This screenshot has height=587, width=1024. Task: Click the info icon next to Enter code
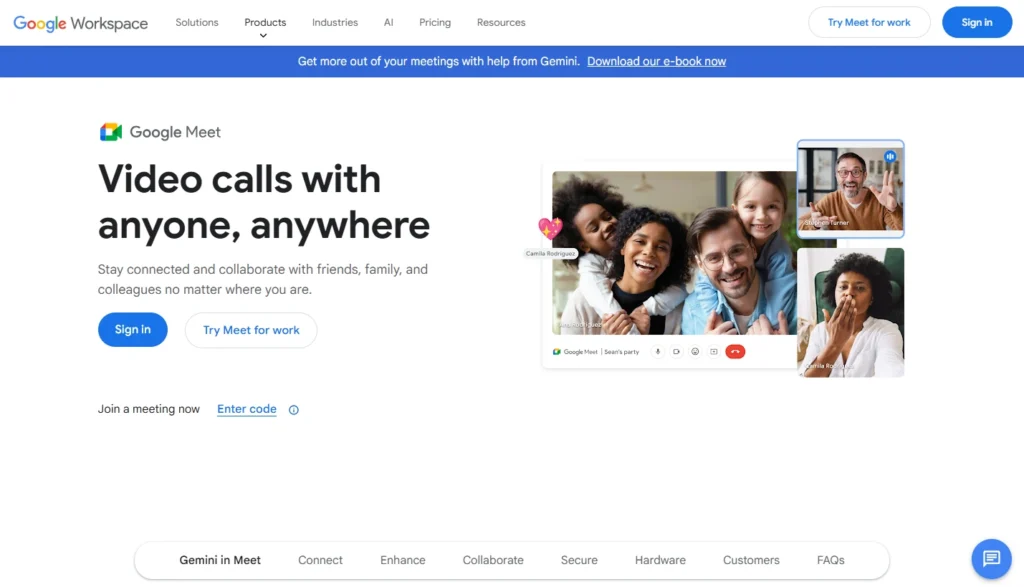tap(293, 409)
